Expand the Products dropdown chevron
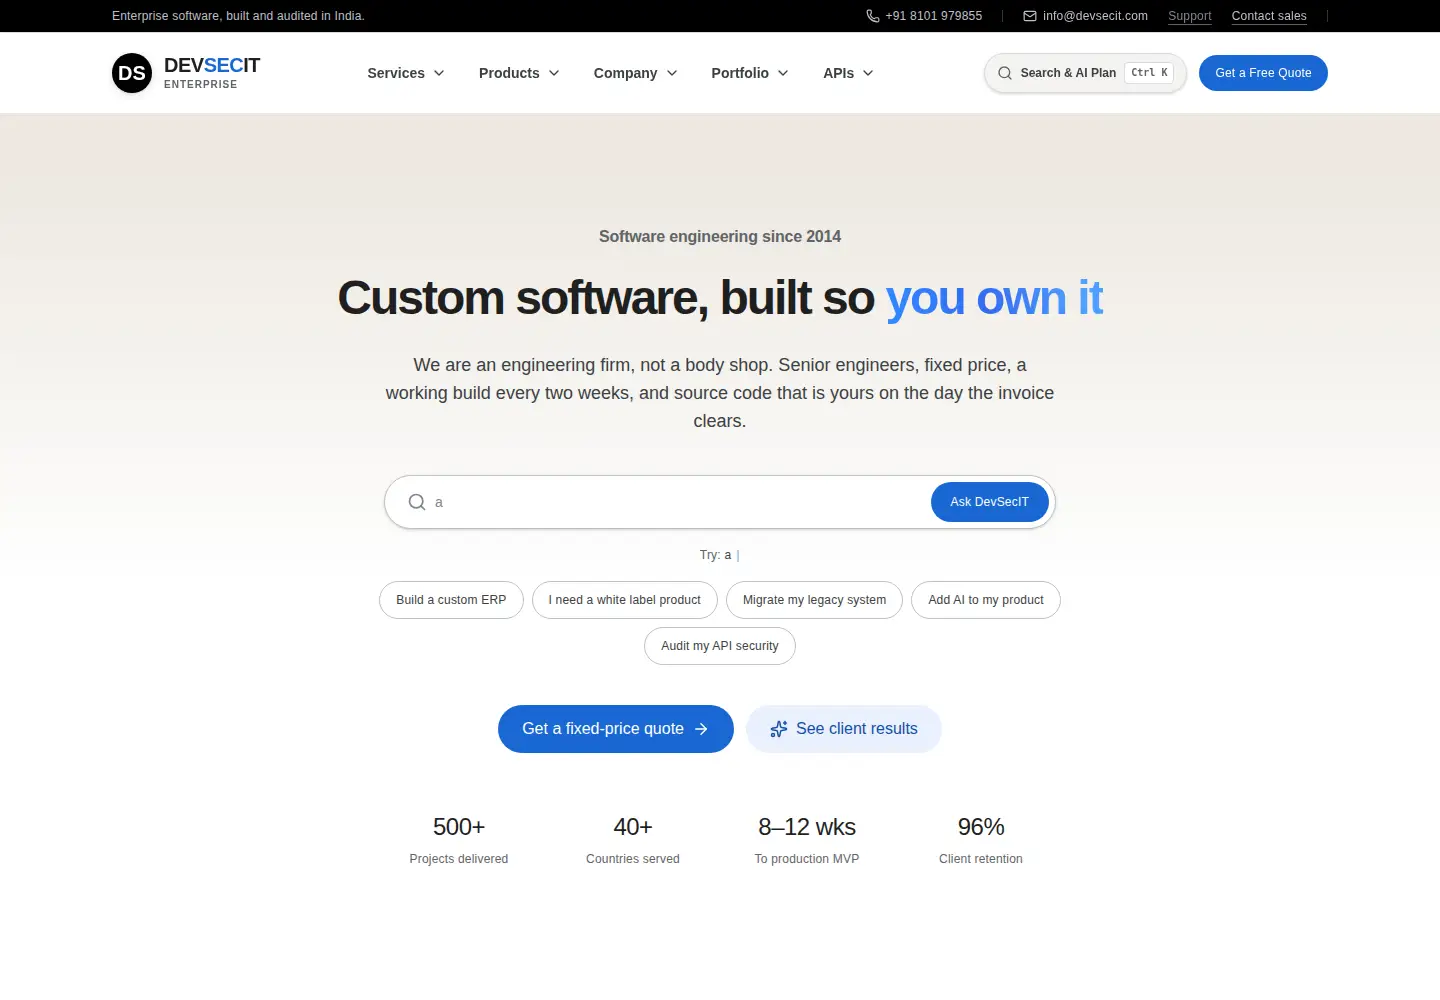 click(554, 73)
